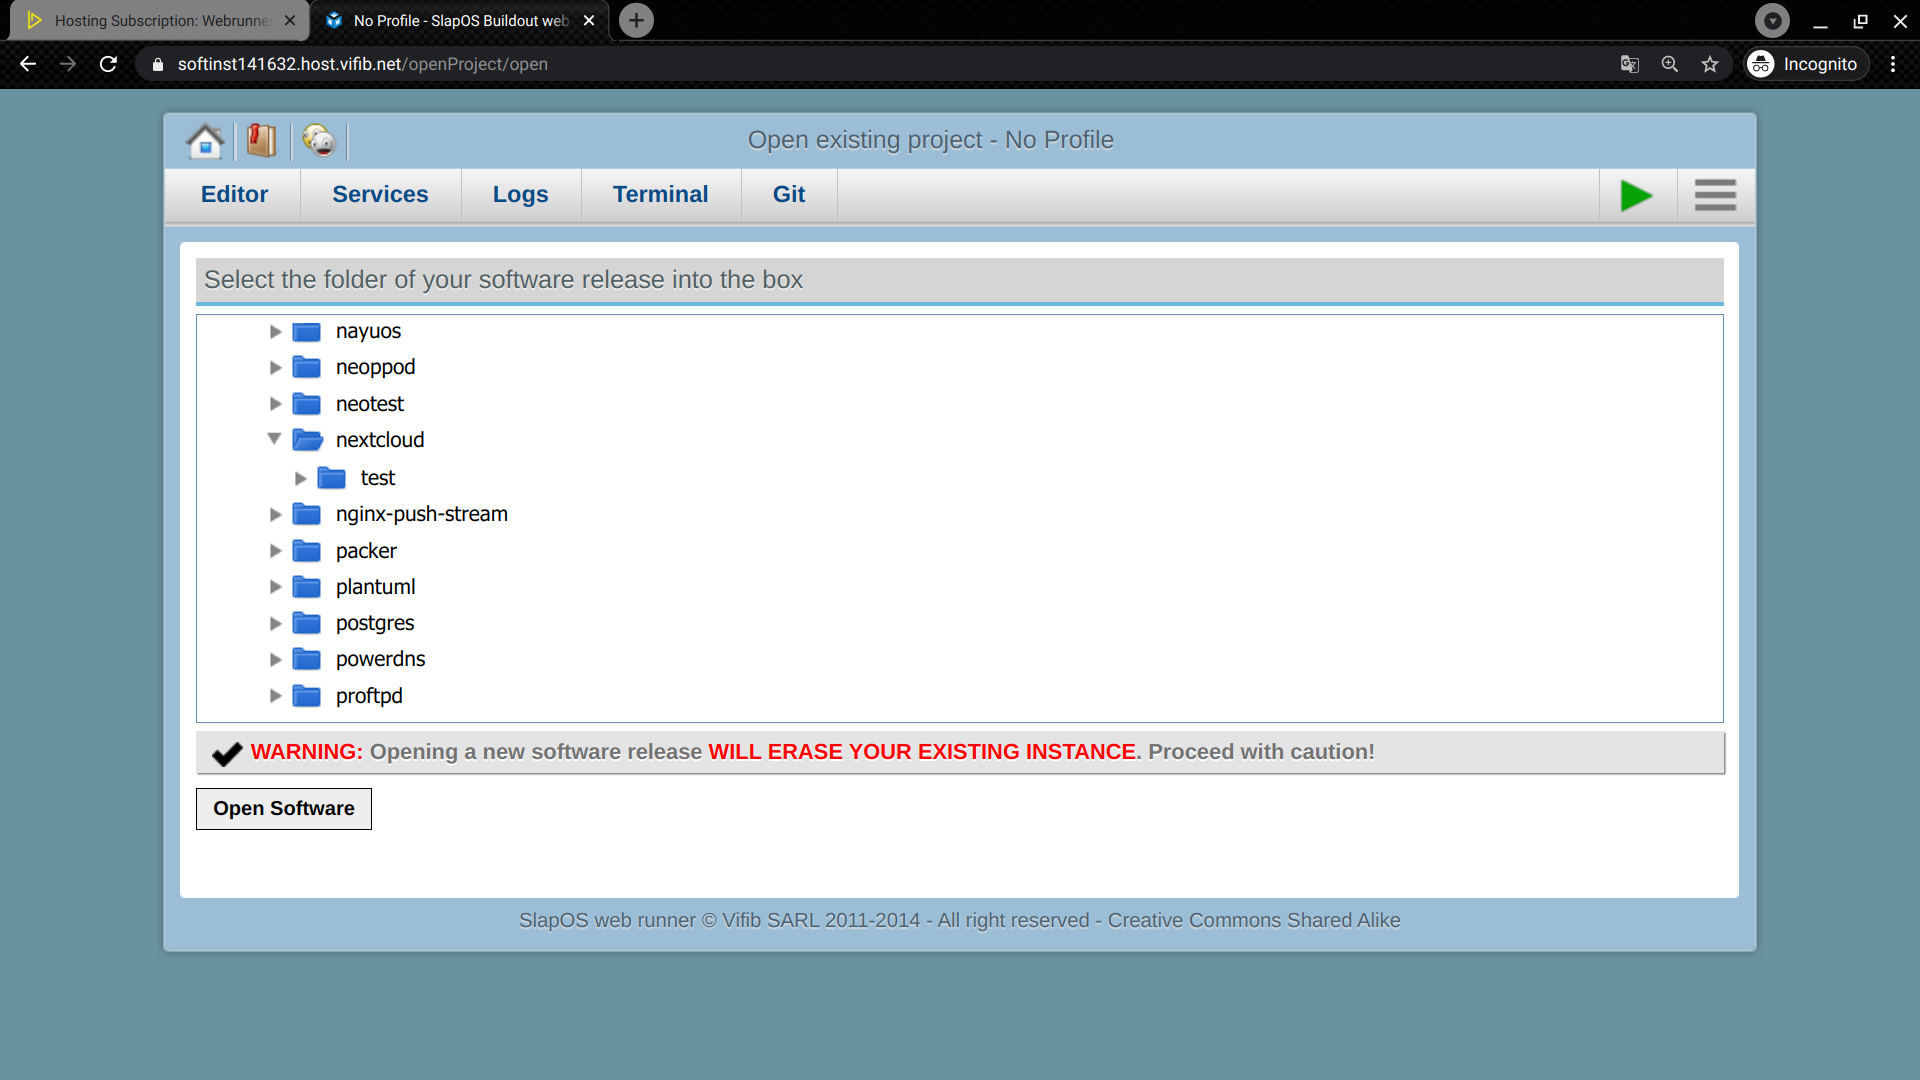Image resolution: width=1920 pixels, height=1080 pixels.
Task: Select the neoppod folder name
Action: click(x=376, y=367)
